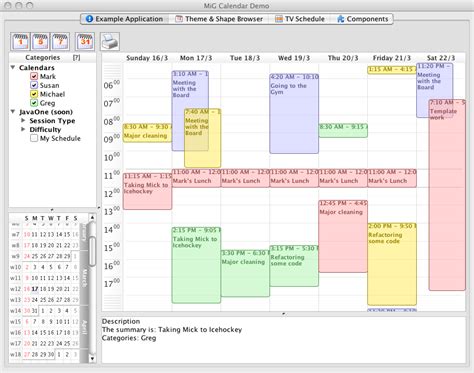Screen dimensions: 474x373
Task: Switch to the 1-day view icon
Action: click(20, 41)
